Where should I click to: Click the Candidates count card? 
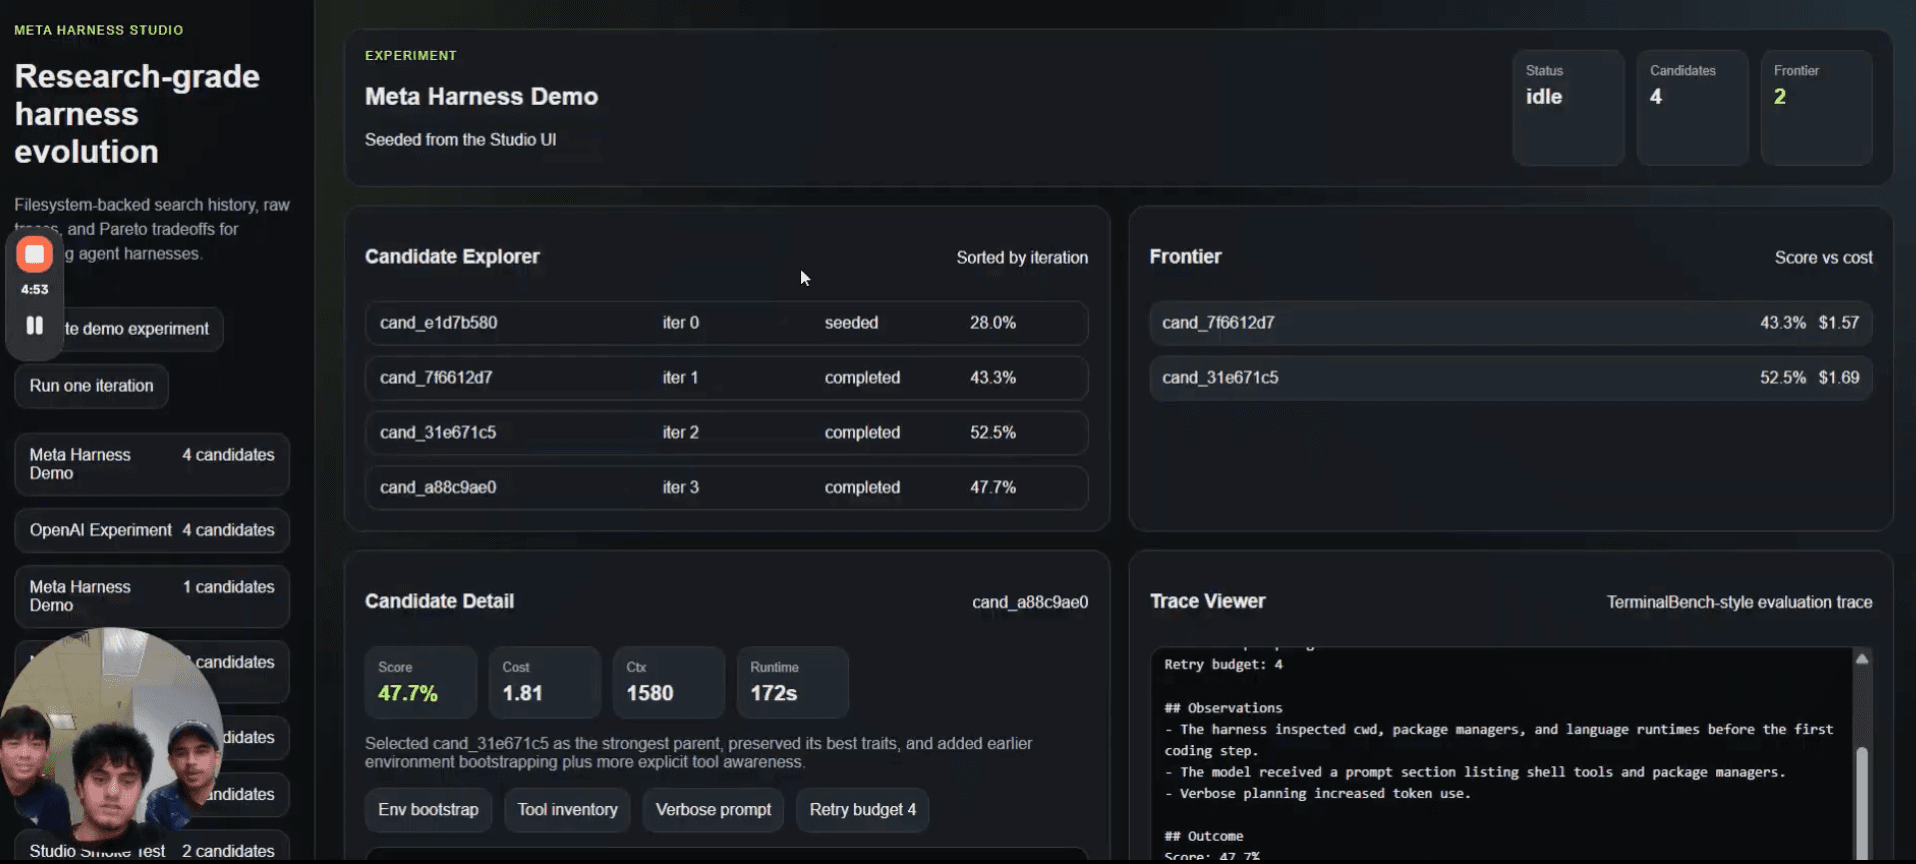coord(1692,108)
